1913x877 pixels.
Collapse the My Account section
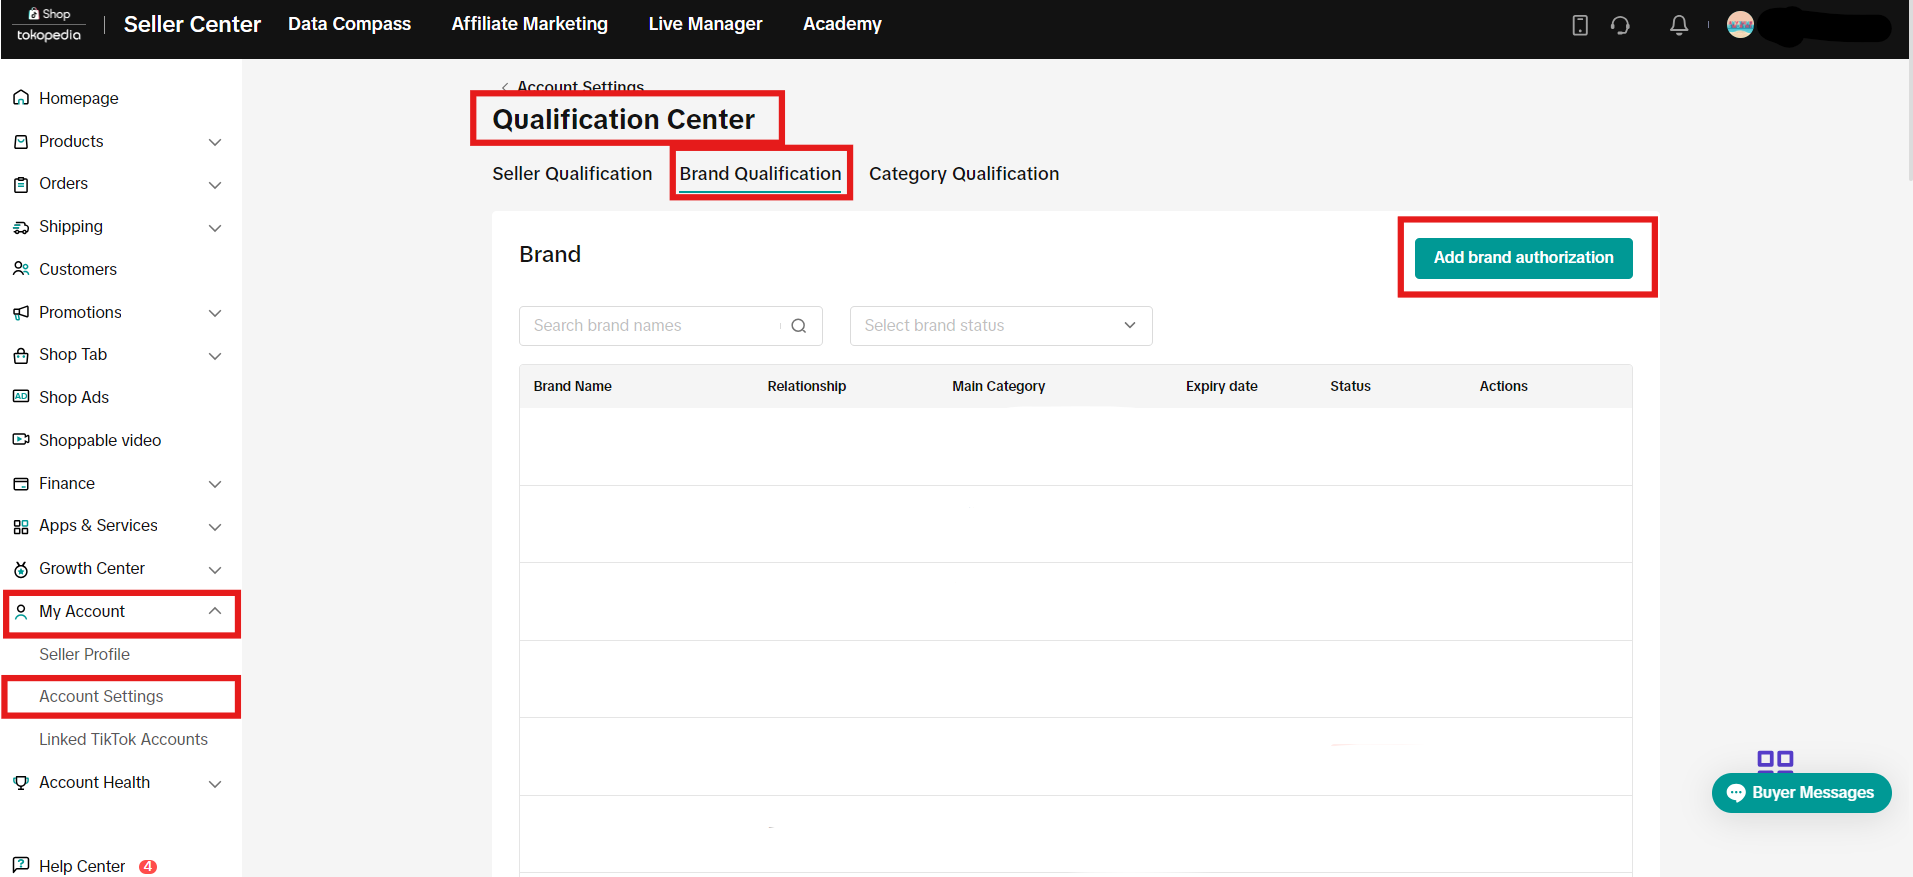click(x=215, y=611)
